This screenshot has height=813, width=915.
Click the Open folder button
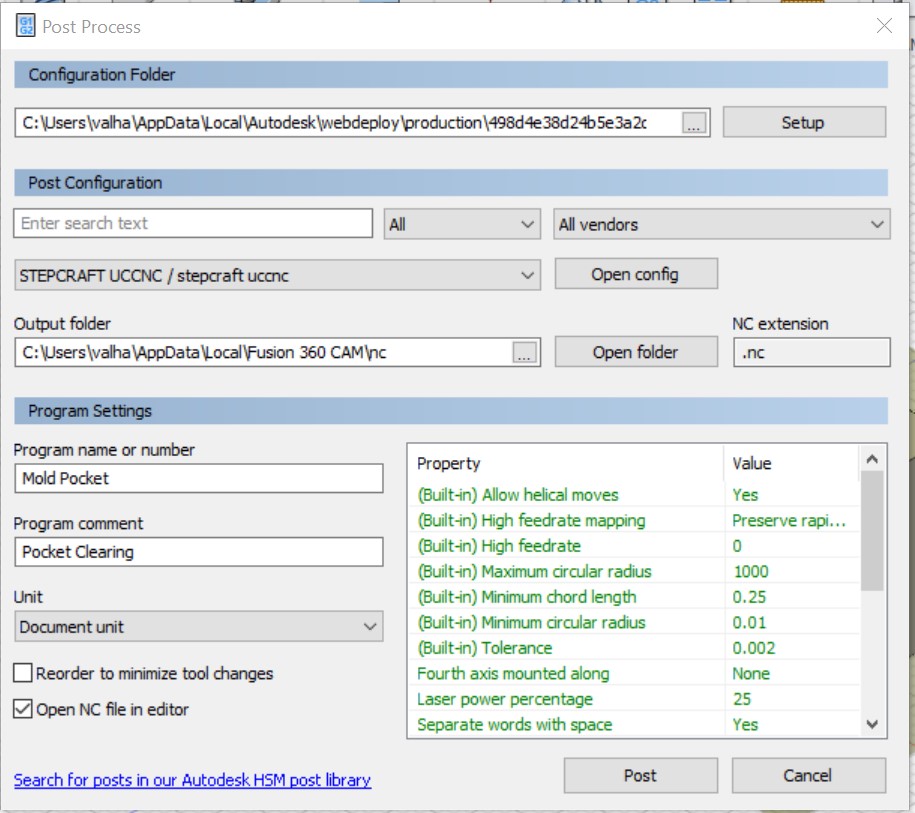635,352
